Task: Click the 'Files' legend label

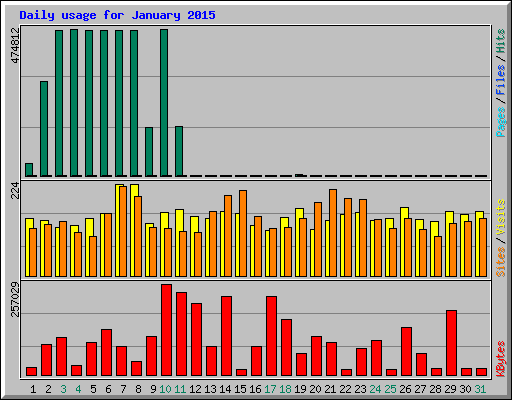Action: (x=500, y=80)
